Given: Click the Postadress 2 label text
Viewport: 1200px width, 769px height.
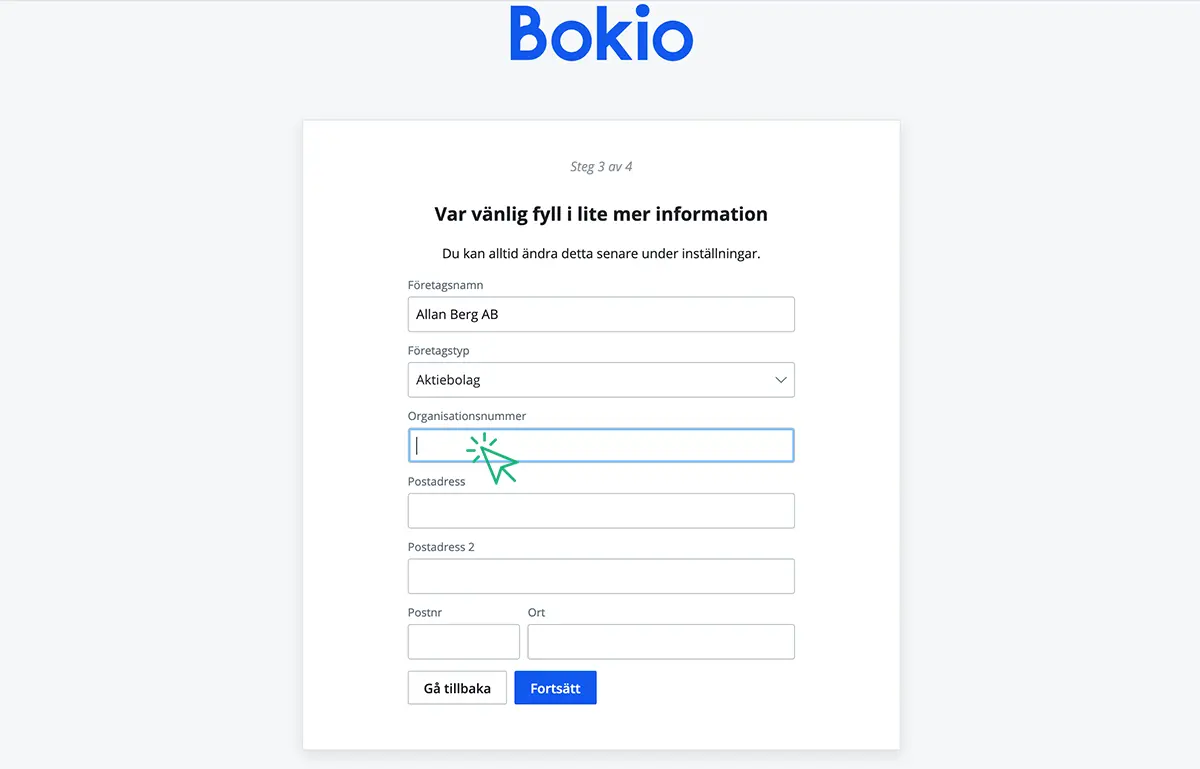Looking at the screenshot, I should tap(441, 547).
